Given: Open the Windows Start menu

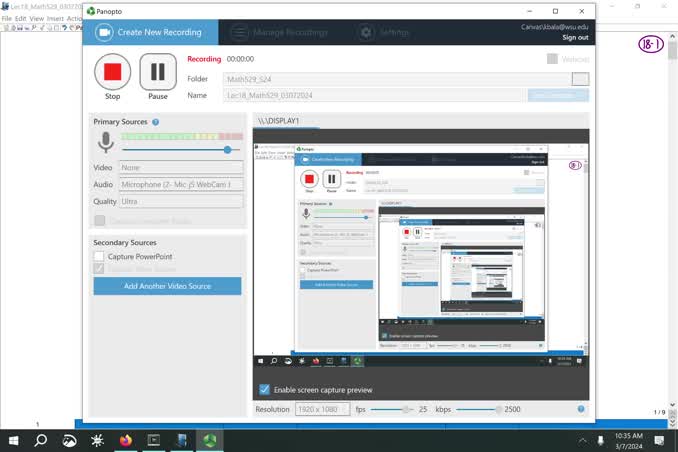Looking at the screenshot, I should click(x=13, y=440).
